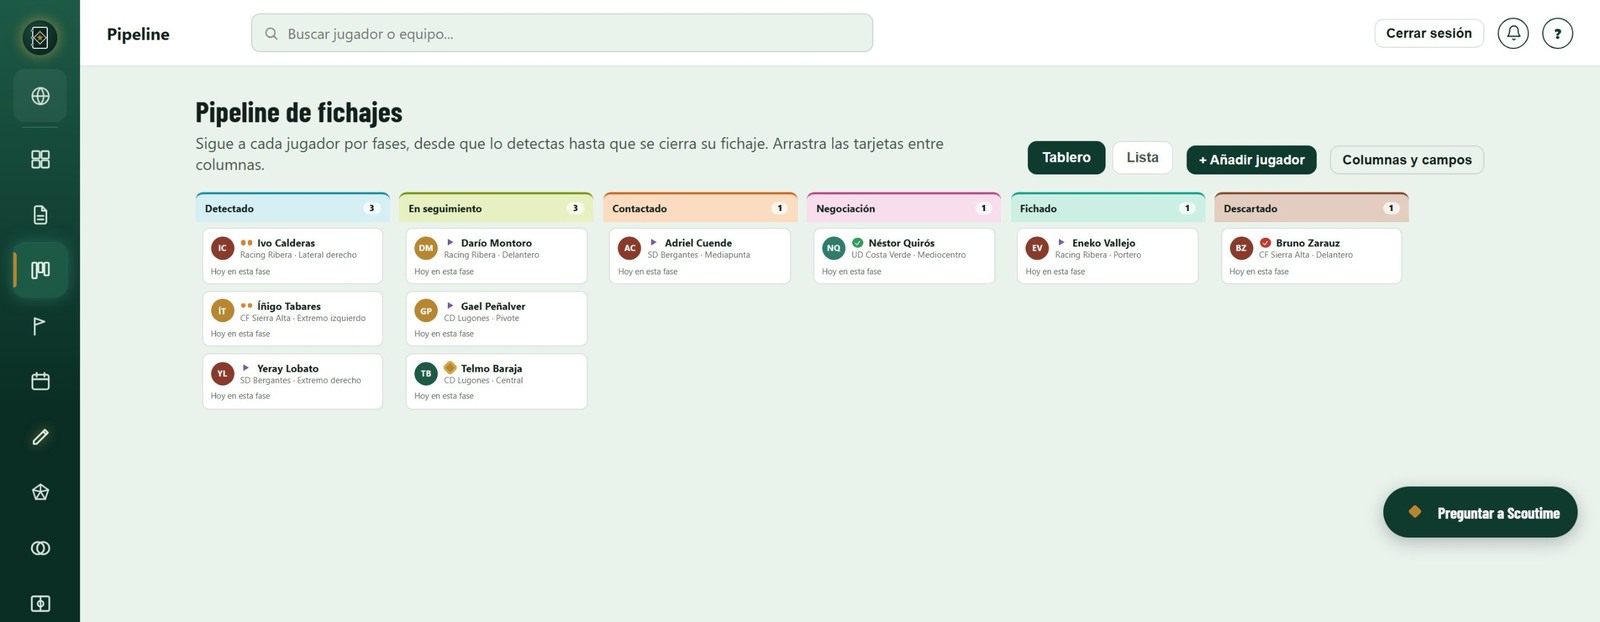The image size is (1600, 622).
Task: Click 'CF Sierra Alta · Extremo izquierdo' text
Action: [x=303, y=318]
